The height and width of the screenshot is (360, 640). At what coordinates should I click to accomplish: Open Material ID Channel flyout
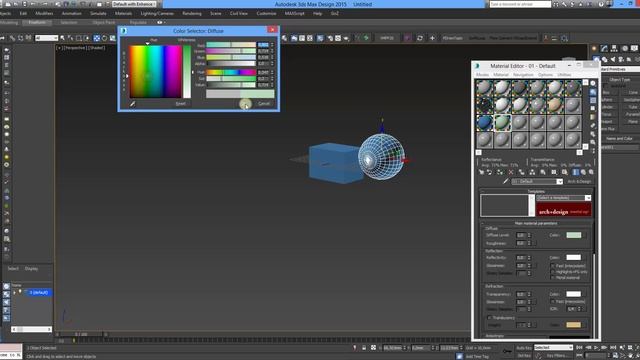coord(554,172)
